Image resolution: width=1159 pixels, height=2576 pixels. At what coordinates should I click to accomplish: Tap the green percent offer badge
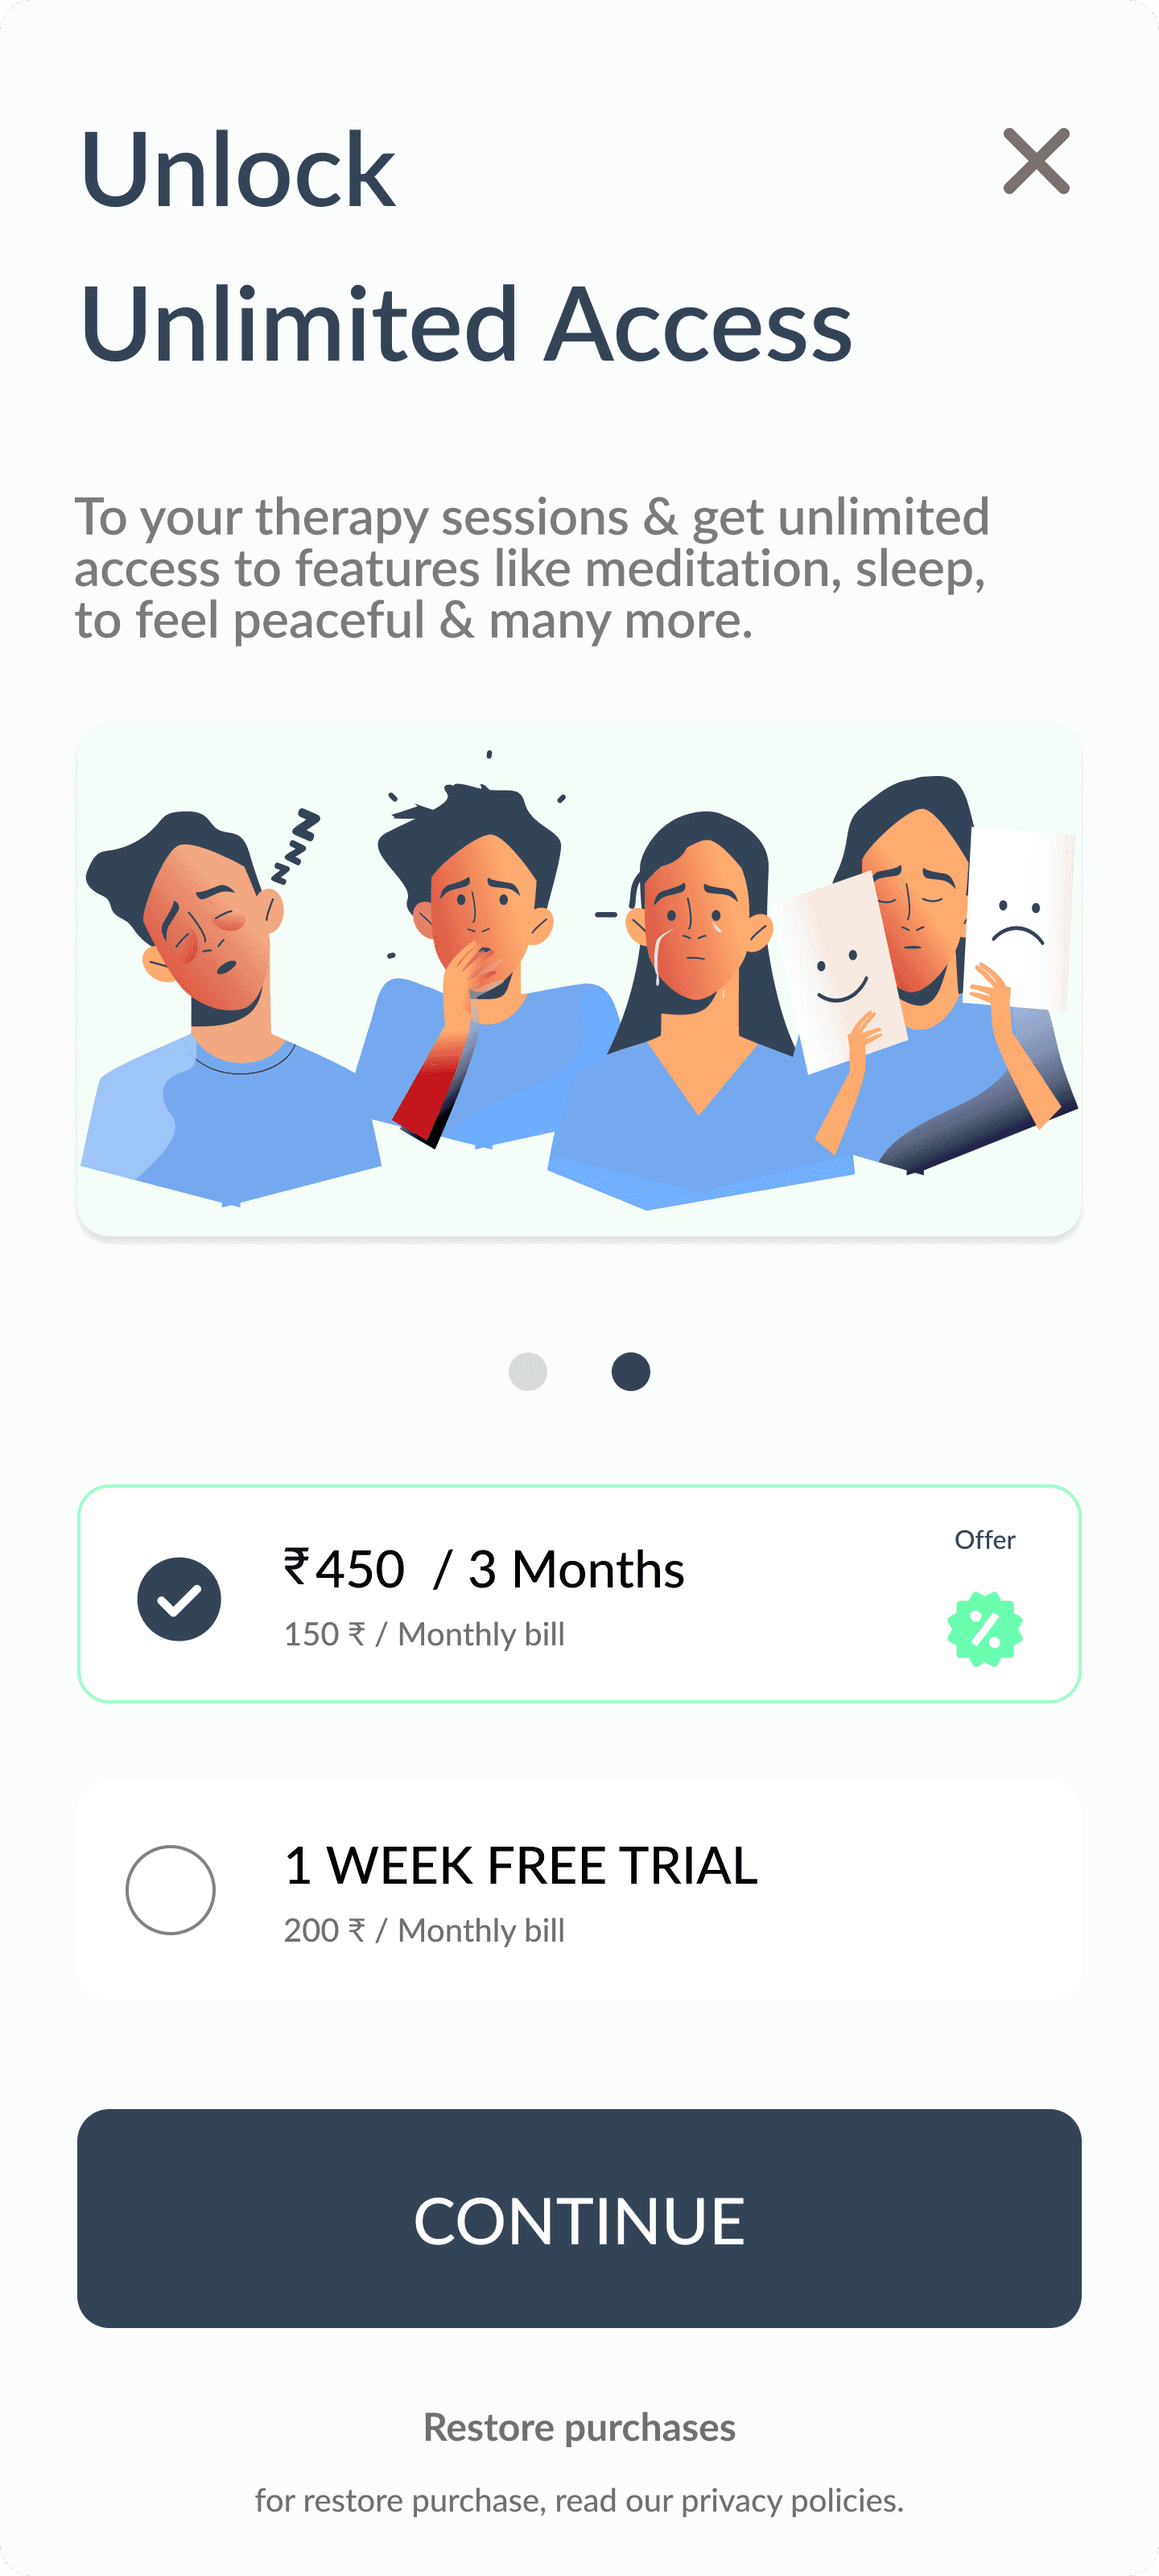985,1629
